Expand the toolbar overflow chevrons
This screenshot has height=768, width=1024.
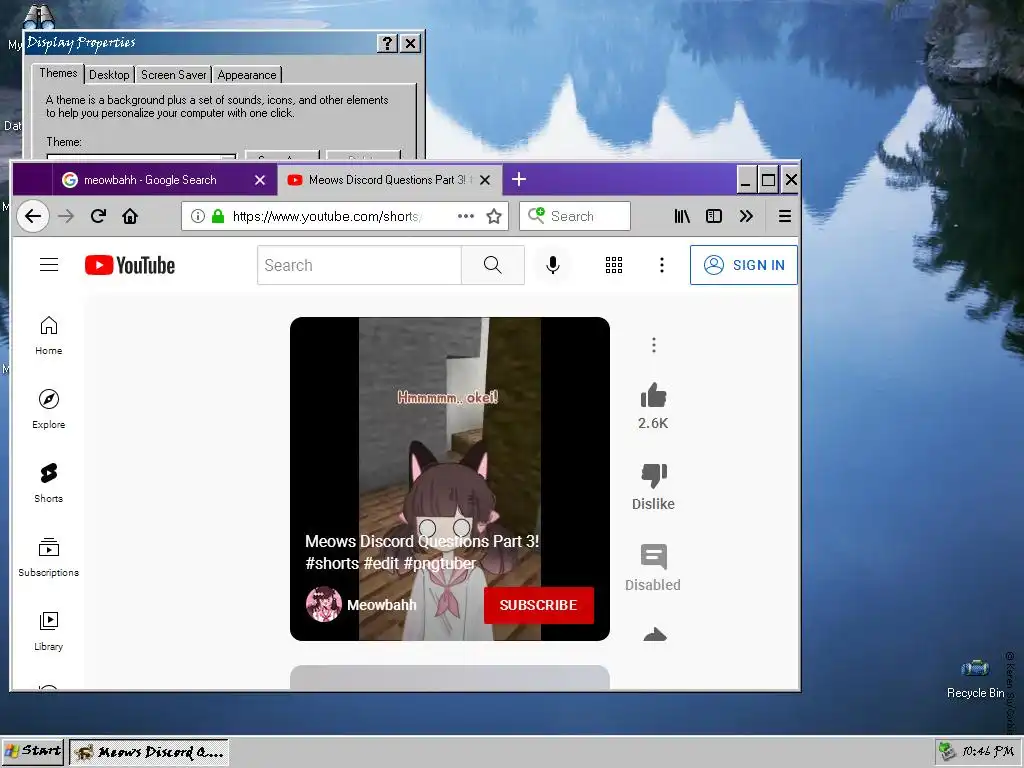[x=746, y=216]
